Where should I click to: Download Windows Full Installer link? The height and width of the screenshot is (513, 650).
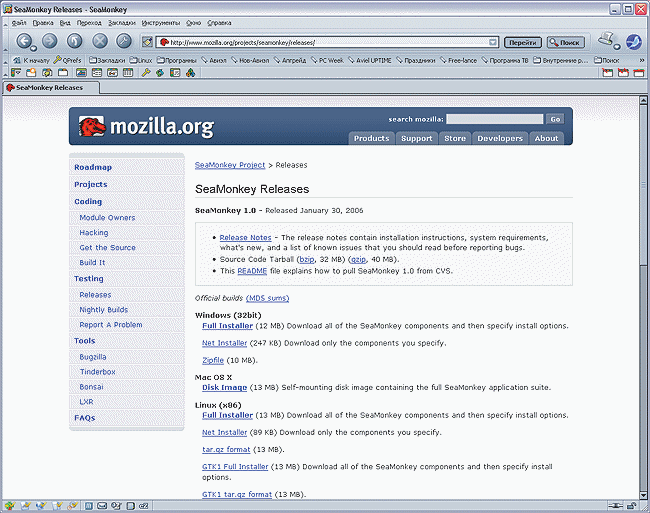tap(228, 326)
